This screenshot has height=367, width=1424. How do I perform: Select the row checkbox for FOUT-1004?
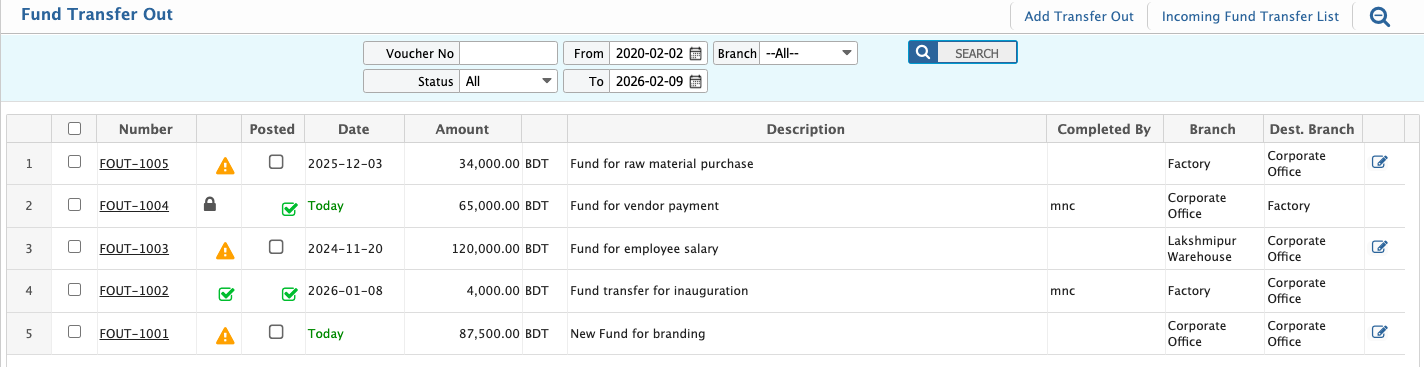tap(74, 205)
